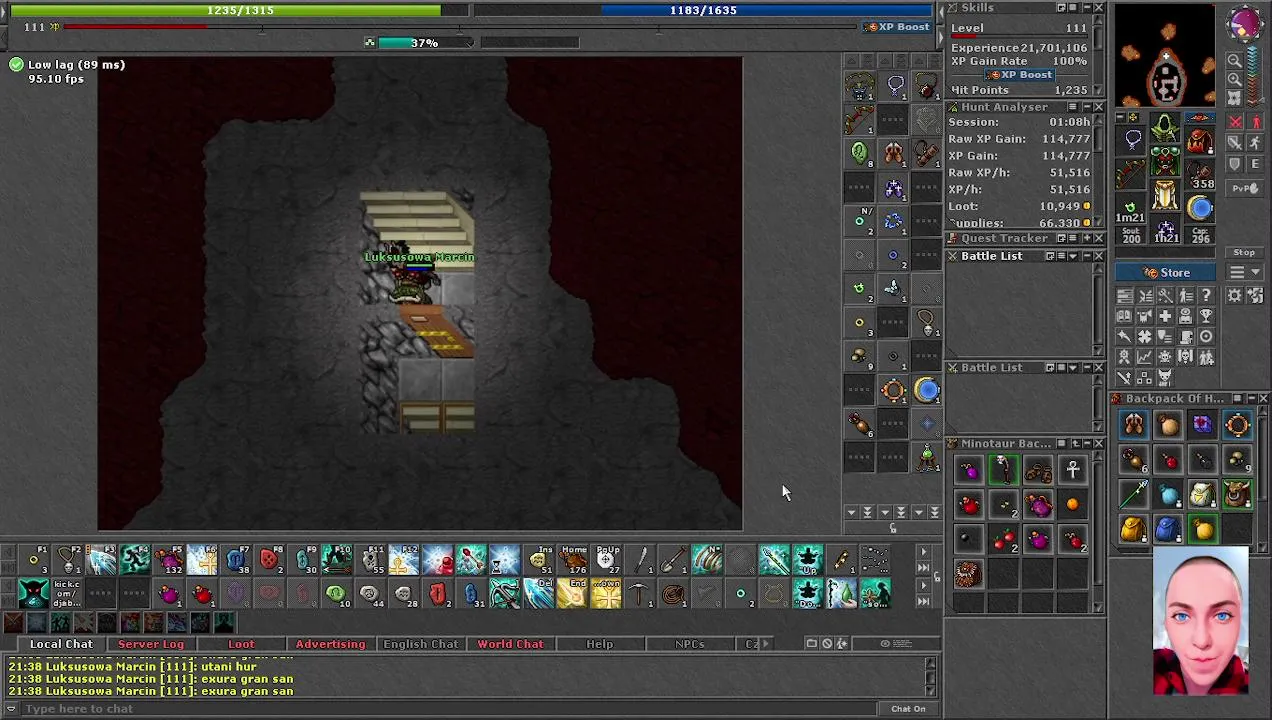The width and height of the screenshot is (1272, 720).
Task: Use the shovel on the action bar
Action: point(674,560)
